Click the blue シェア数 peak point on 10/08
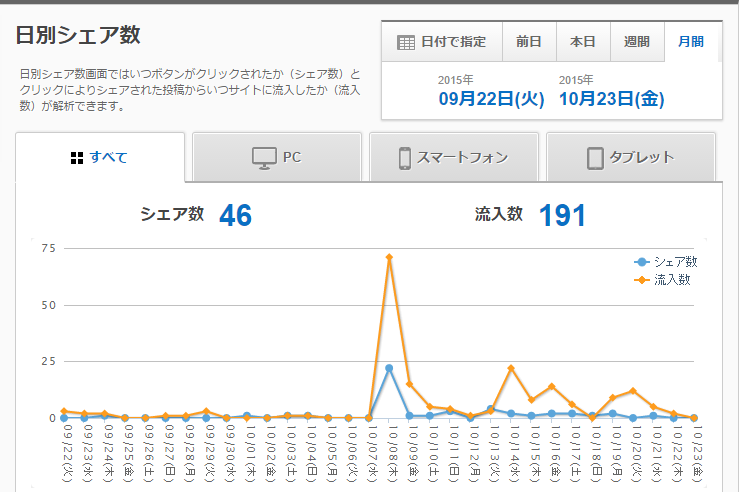This screenshot has width=739, height=492. 389,368
